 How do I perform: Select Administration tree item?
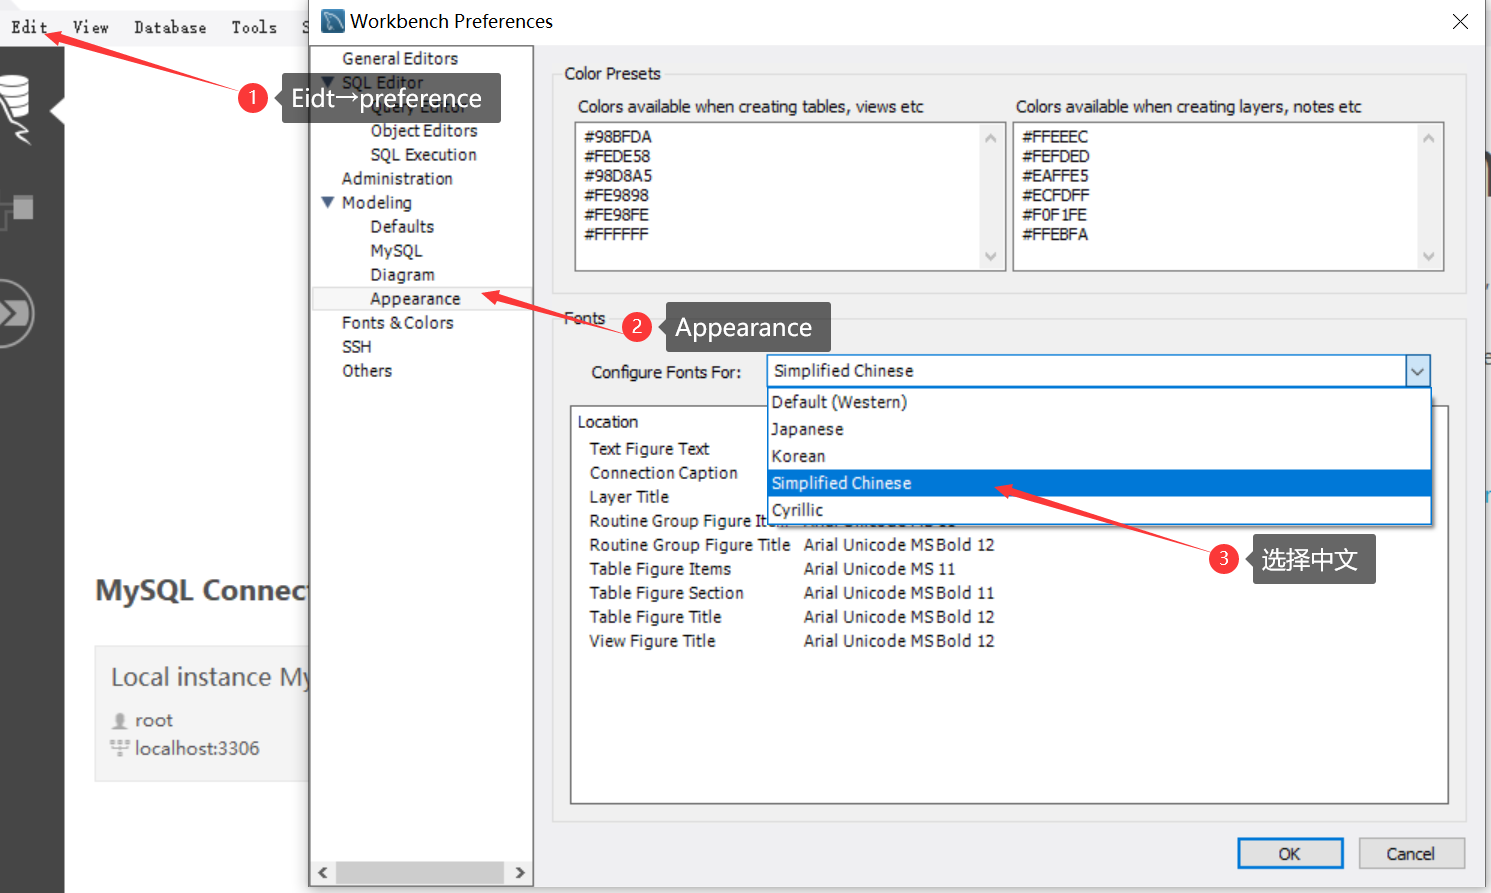click(x=397, y=179)
